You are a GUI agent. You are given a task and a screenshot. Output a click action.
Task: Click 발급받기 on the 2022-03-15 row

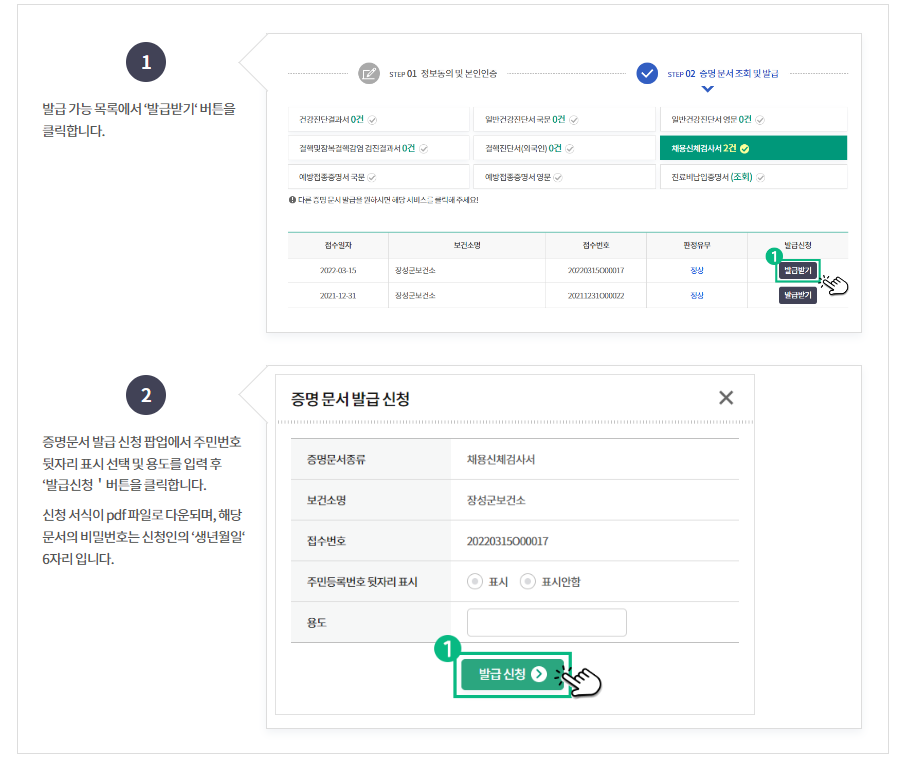(x=797, y=269)
